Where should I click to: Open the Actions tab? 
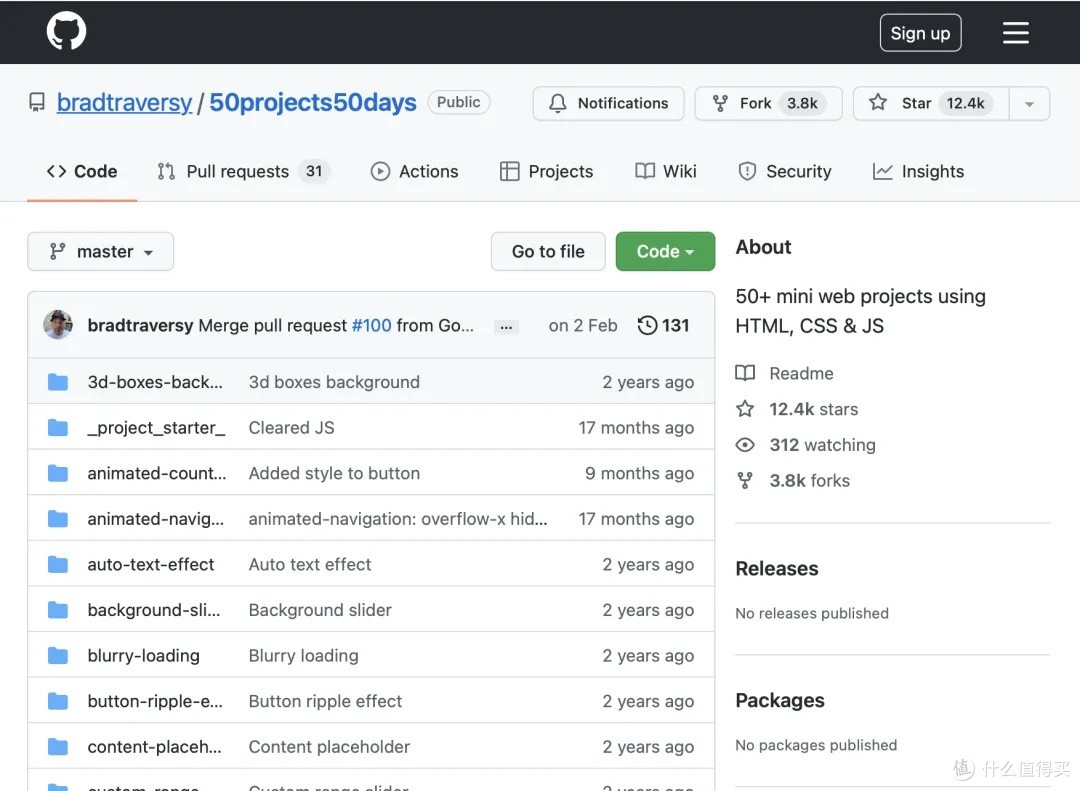[414, 172]
